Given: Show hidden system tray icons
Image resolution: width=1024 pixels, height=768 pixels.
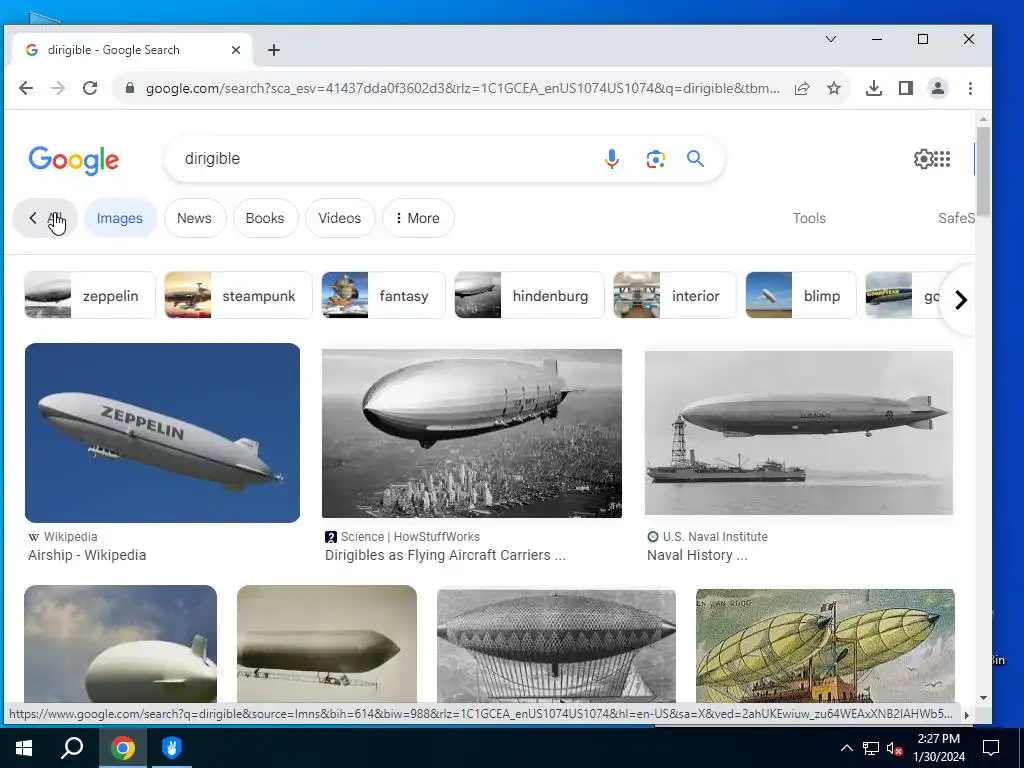Looking at the screenshot, I should pos(846,748).
